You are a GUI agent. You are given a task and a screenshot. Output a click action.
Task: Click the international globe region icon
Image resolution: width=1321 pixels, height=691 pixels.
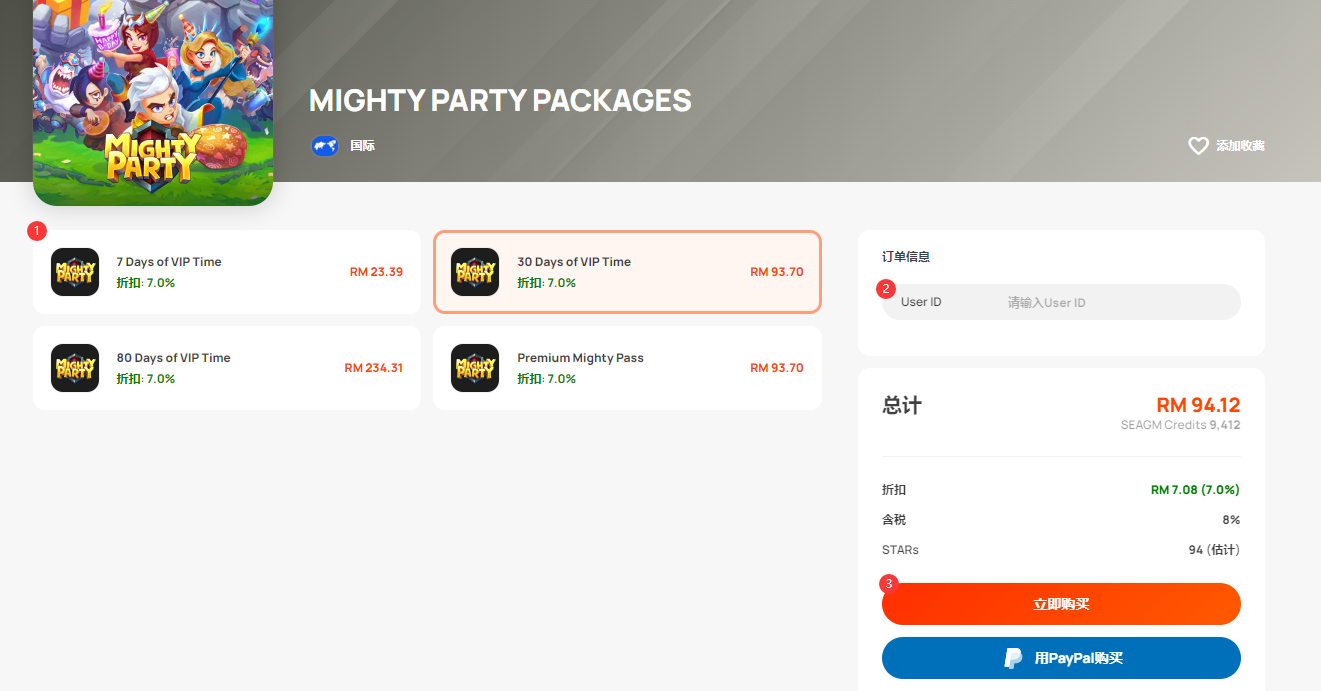[324, 146]
